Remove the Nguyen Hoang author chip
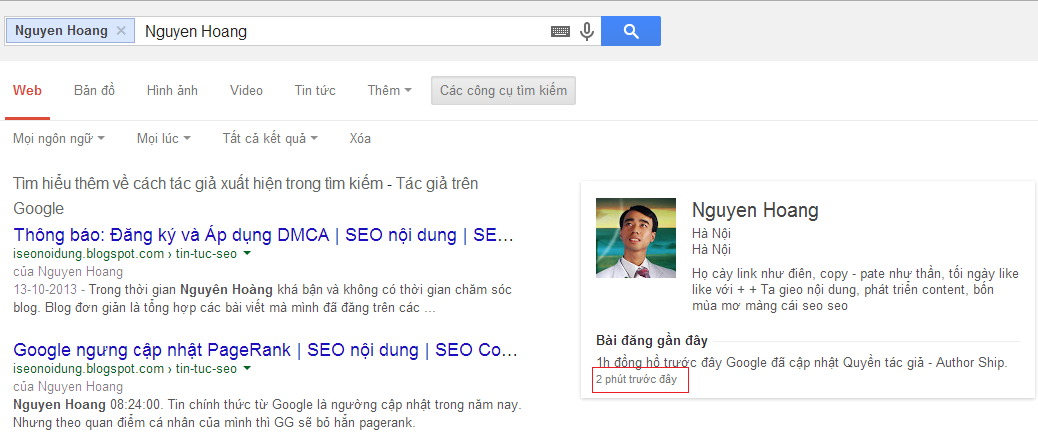 [121, 31]
